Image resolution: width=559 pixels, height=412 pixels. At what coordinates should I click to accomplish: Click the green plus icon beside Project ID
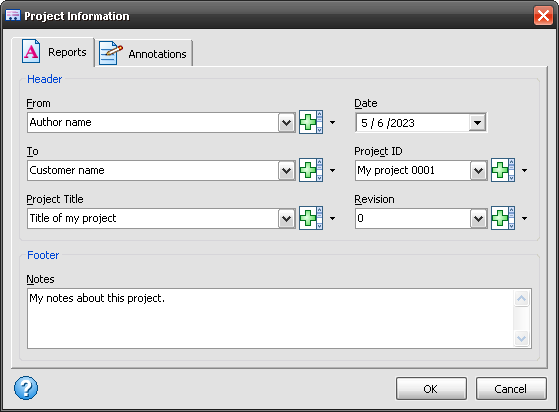point(503,170)
